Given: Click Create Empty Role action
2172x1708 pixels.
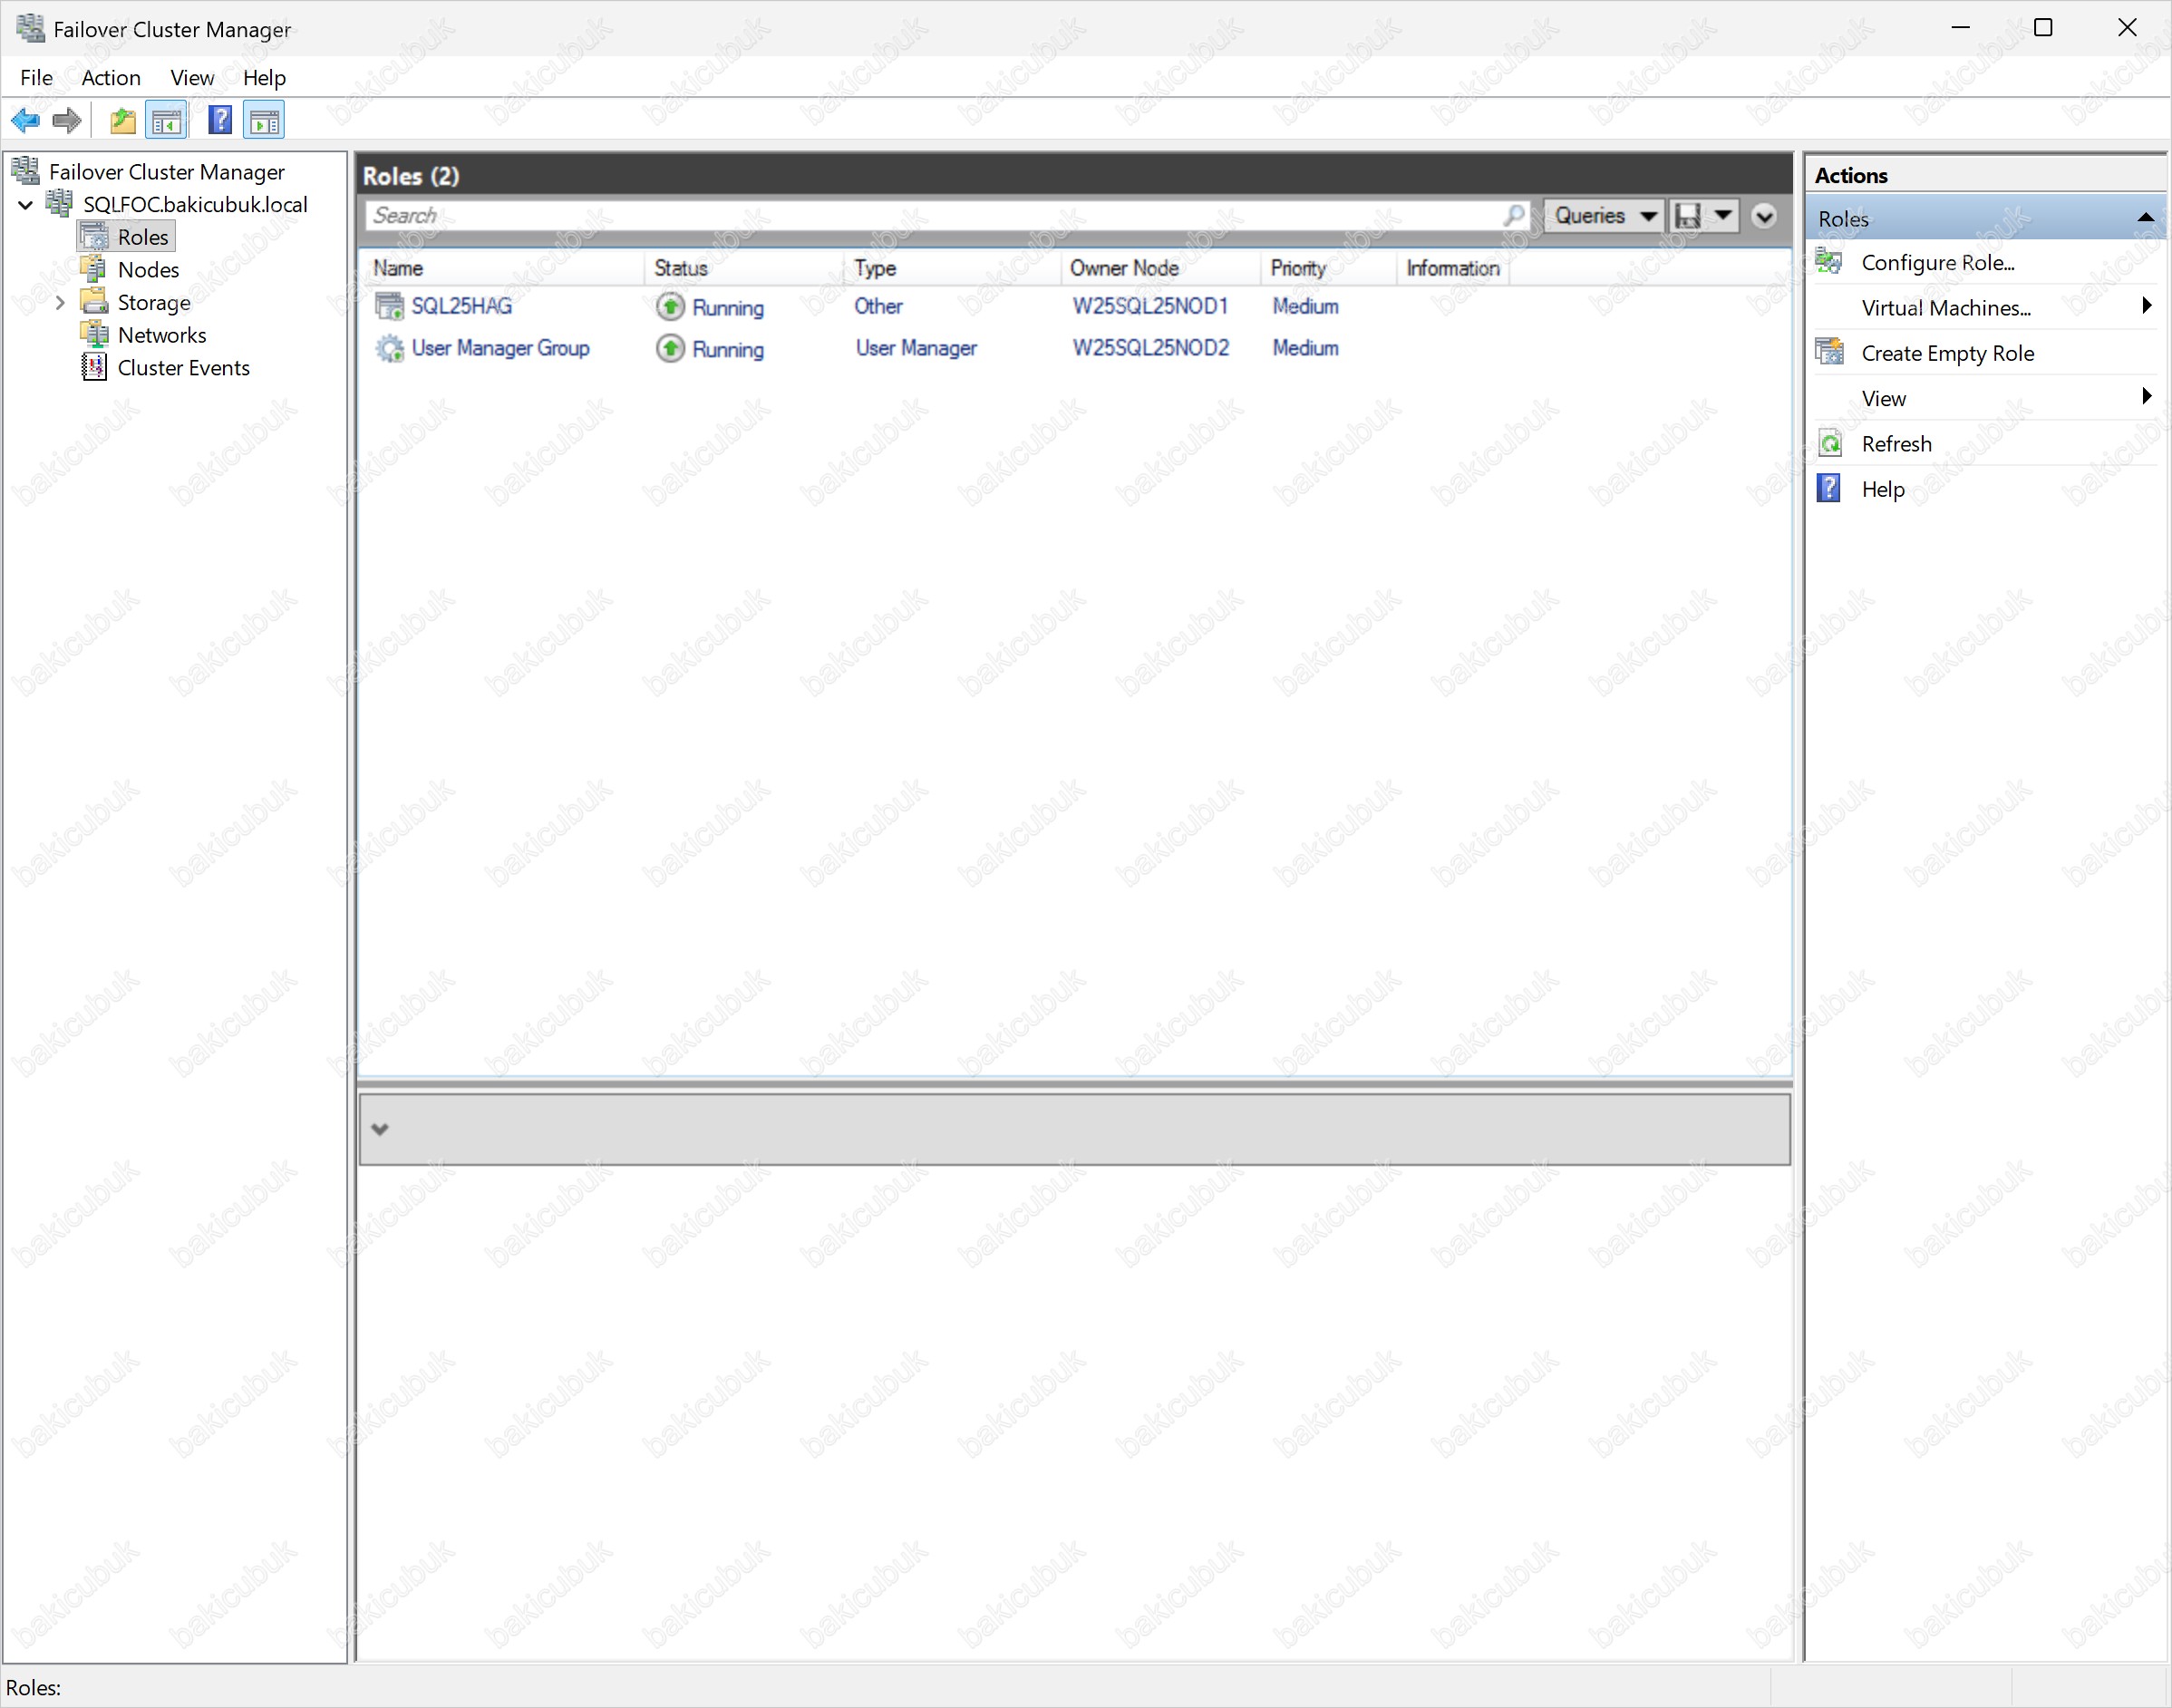Looking at the screenshot, I should [1947, 353].
